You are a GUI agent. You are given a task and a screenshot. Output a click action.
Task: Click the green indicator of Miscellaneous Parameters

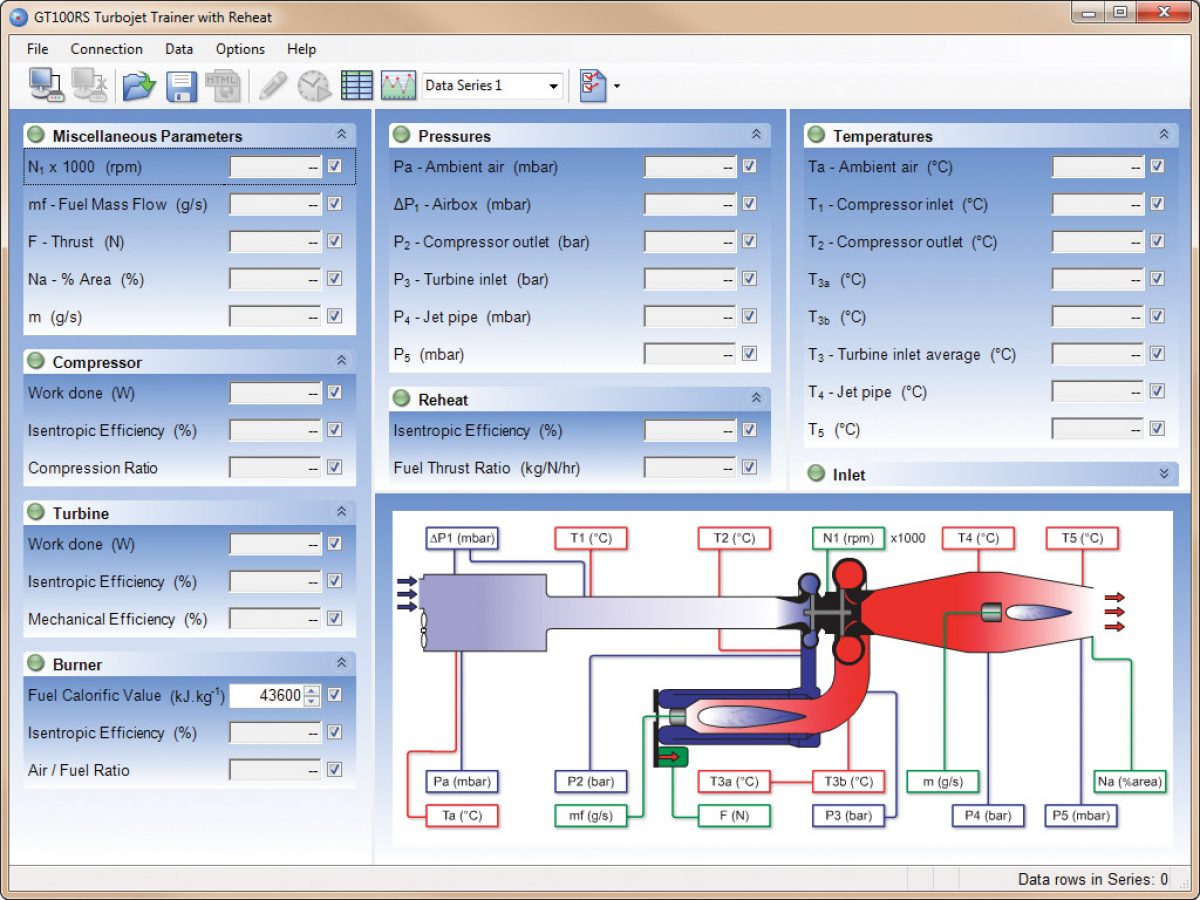(36, 135)
